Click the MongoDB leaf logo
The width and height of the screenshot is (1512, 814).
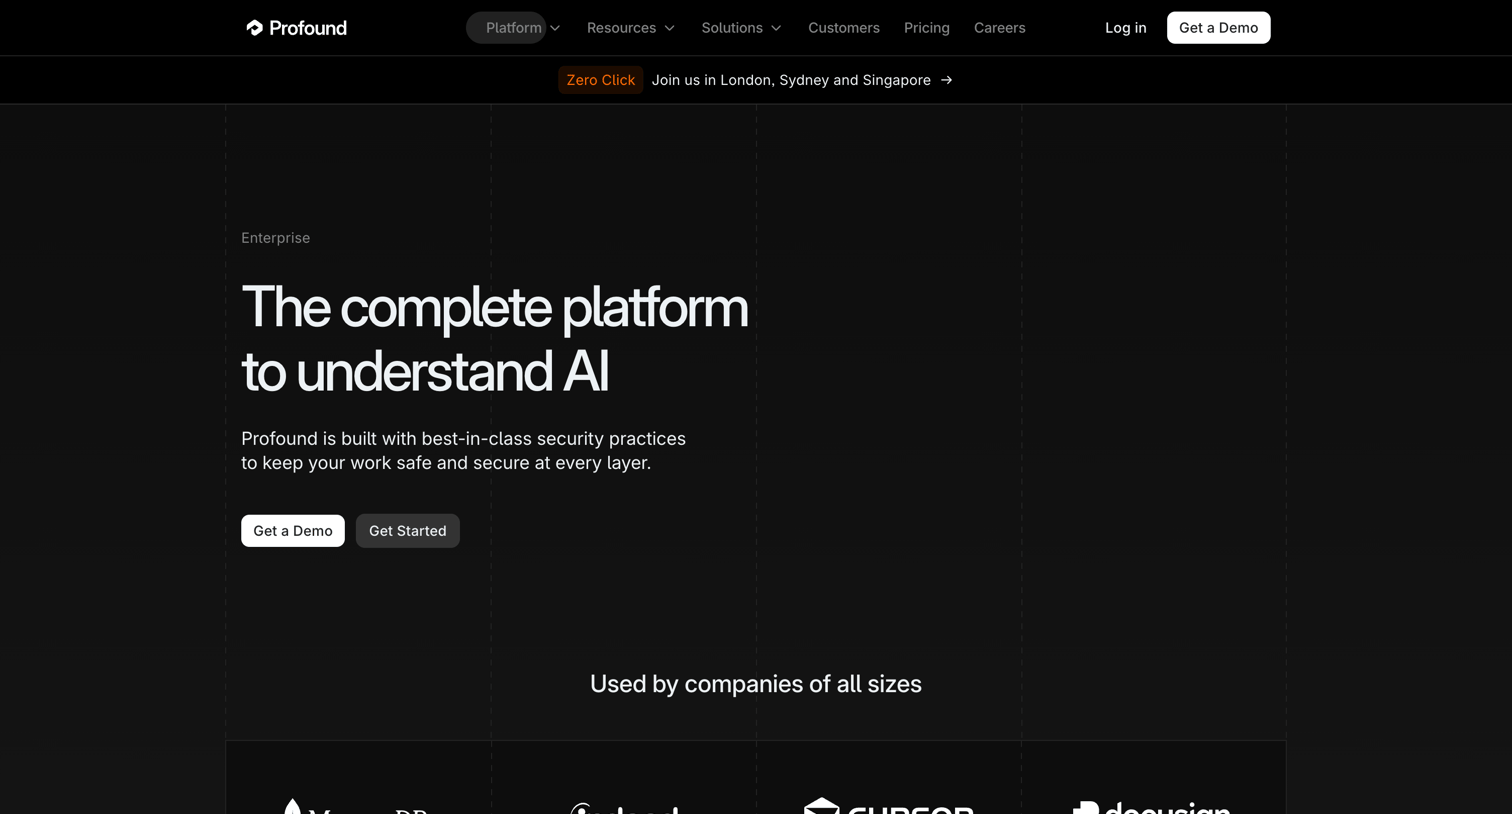292,806
